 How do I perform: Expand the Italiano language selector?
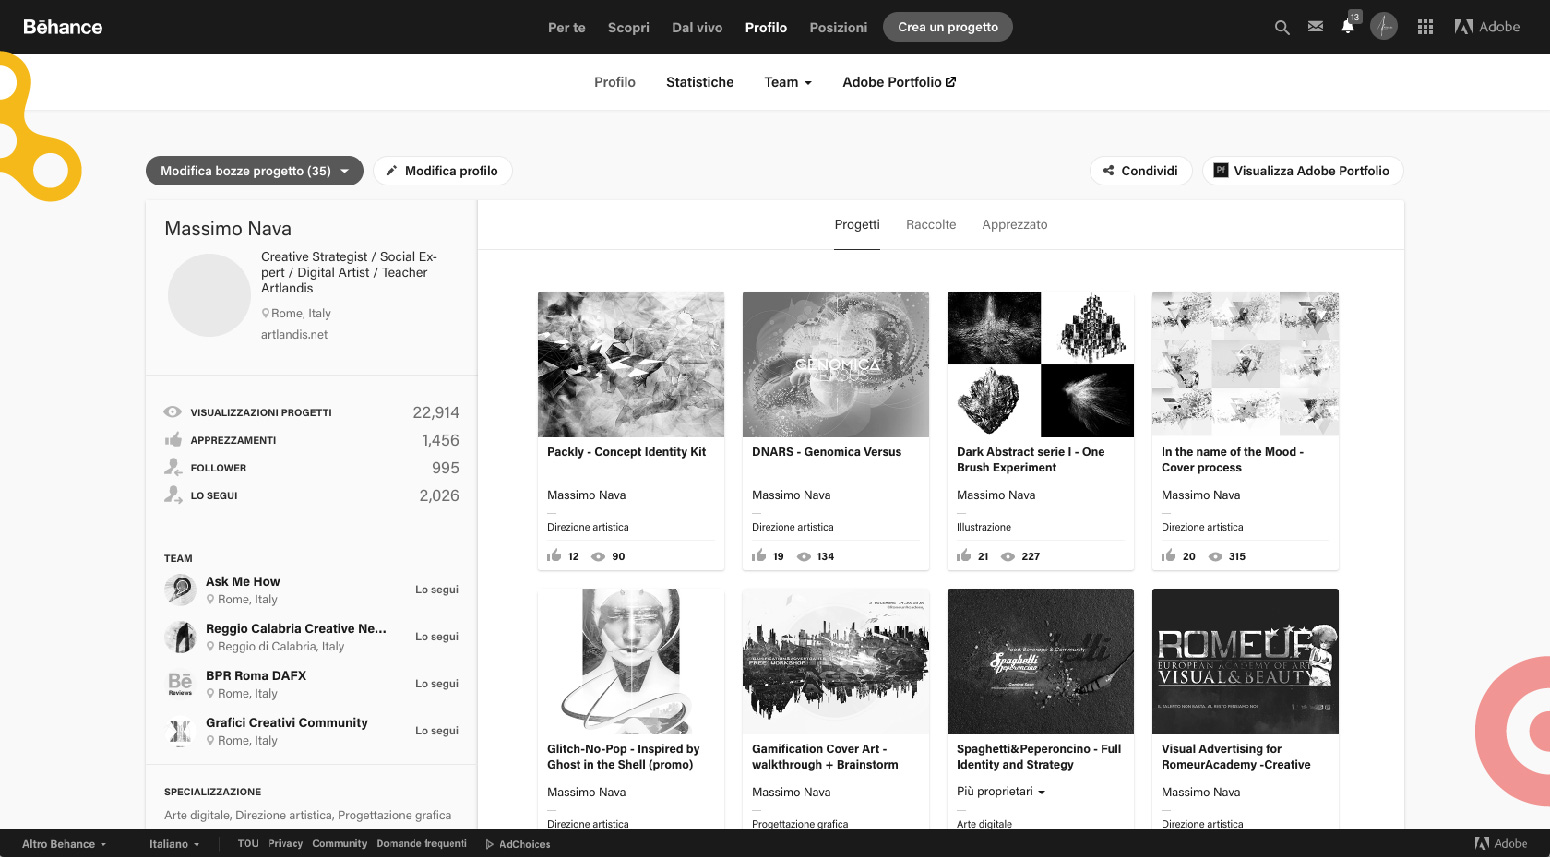point(174,844)
